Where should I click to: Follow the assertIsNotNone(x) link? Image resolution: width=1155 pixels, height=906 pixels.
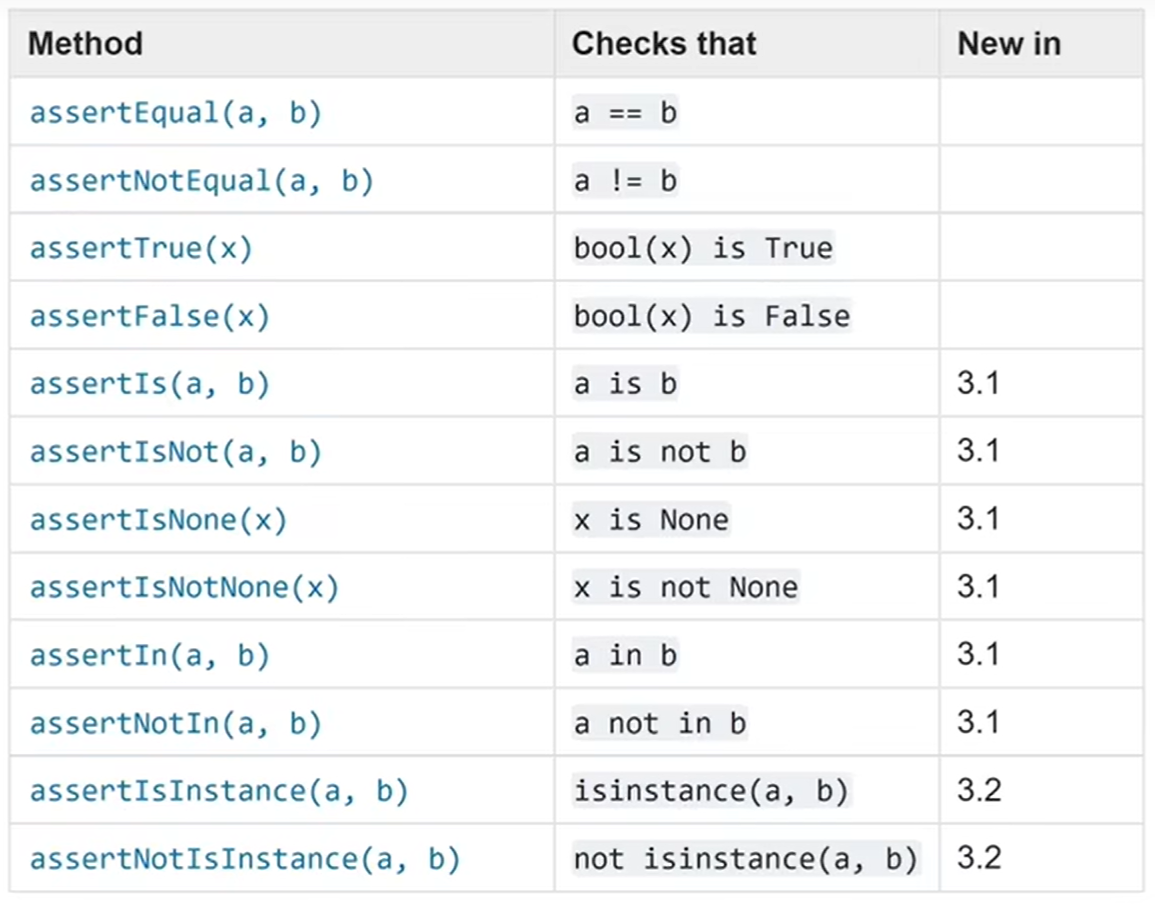point(184,587)
